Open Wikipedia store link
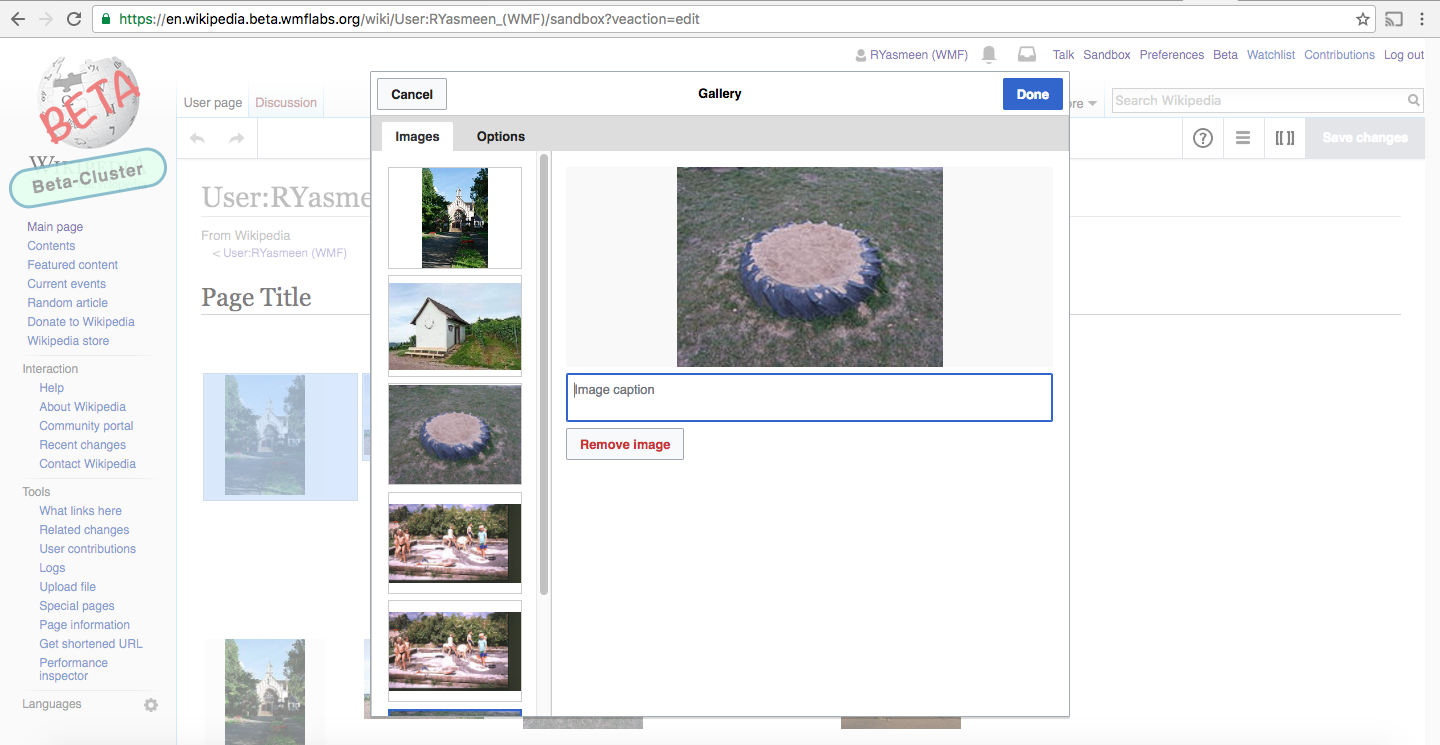 pyautogui.click(x=68, y=341)
